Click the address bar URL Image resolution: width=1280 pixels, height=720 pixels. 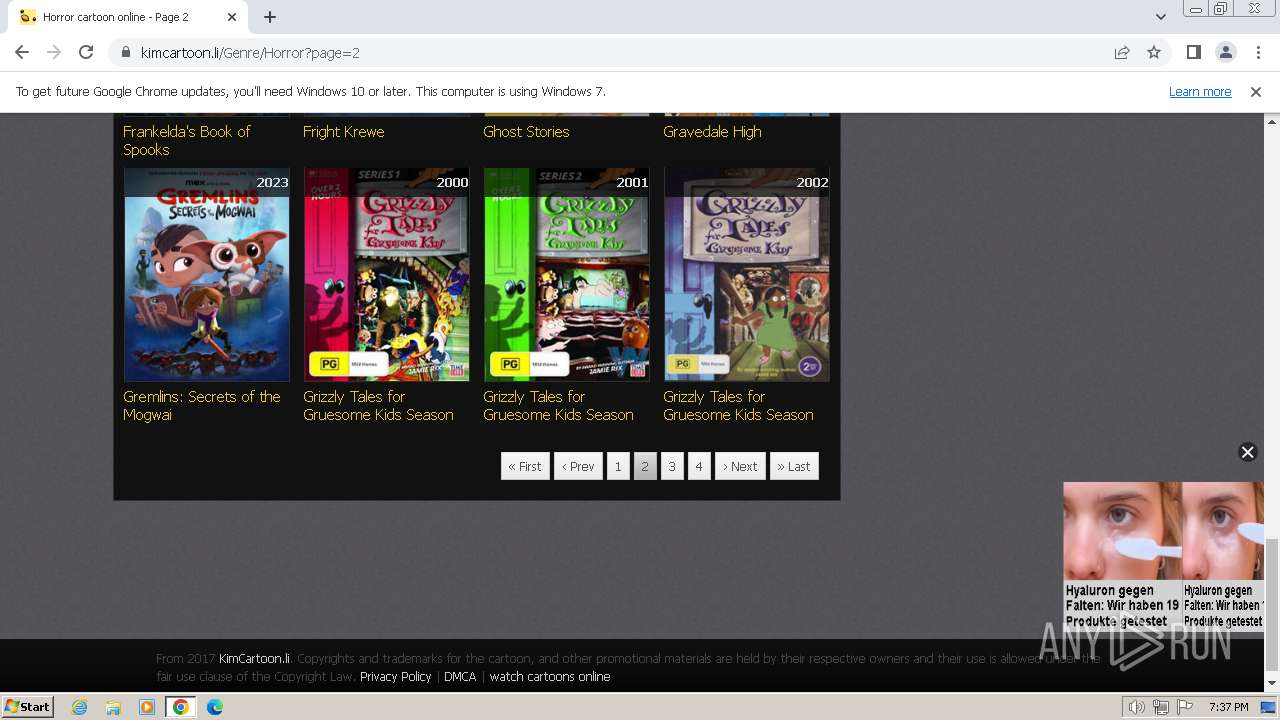250,52
